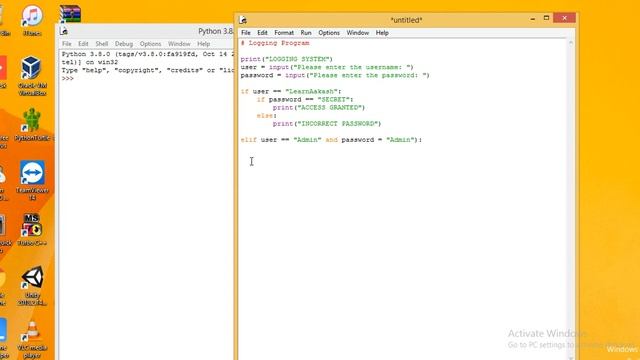Open Run menu in editor window
Viewport: 640px width, 360px height.
(306, 33)
